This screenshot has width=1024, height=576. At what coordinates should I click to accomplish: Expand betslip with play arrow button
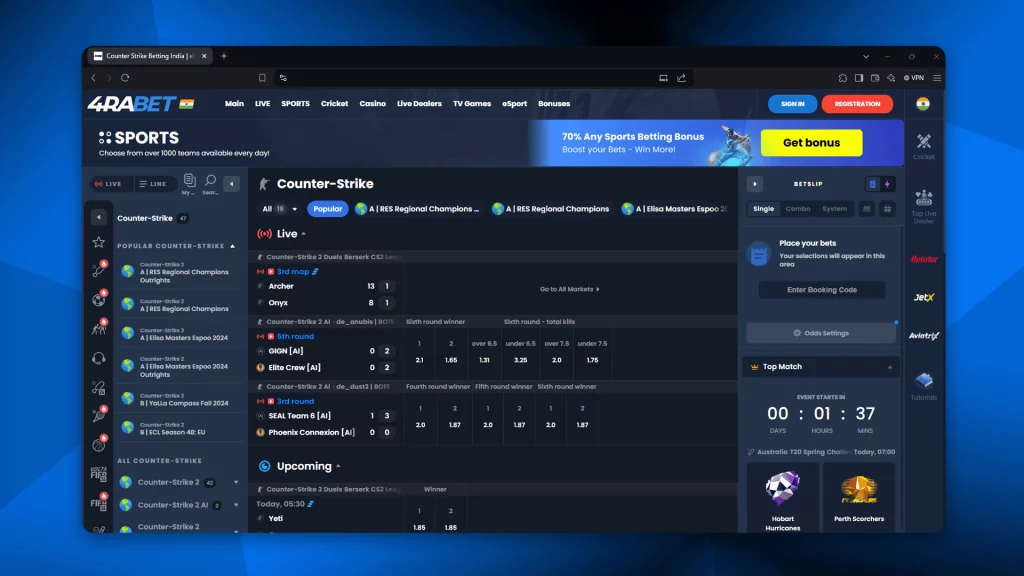(755, 184)
